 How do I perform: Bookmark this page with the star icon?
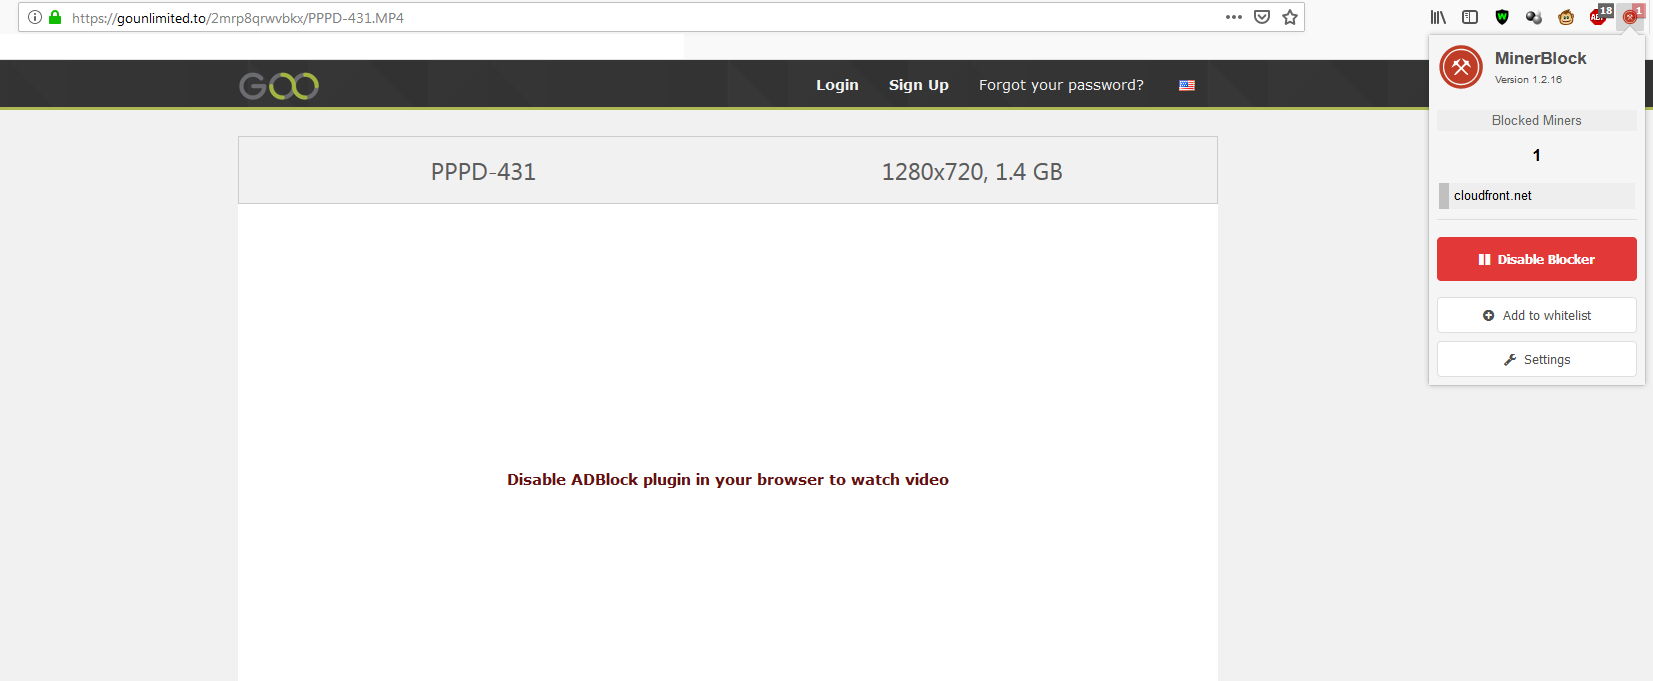coord(1290,17)
